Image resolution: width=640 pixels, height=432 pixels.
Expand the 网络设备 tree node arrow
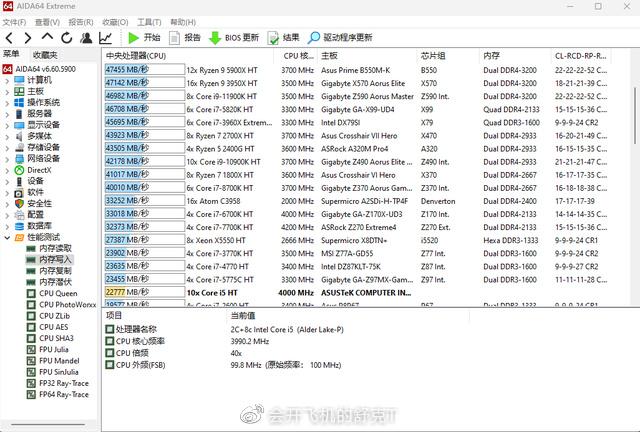pos(7,158)
